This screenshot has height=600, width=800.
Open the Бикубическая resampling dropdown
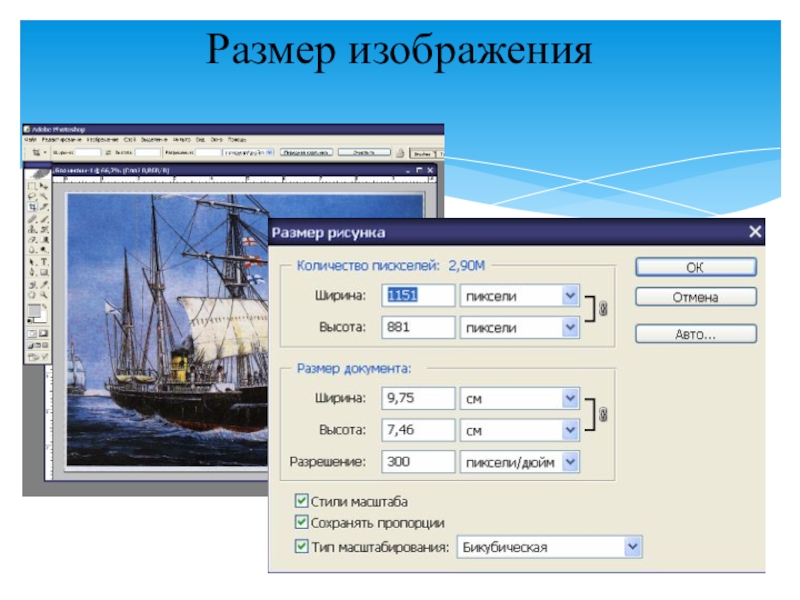click(633, 547)
